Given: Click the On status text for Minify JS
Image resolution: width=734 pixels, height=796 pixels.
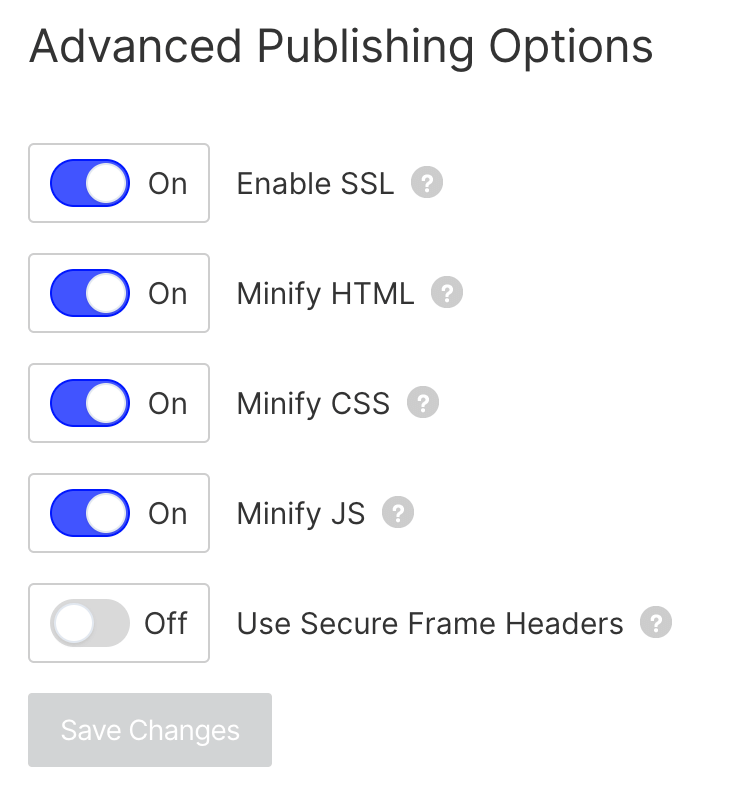Looking at the screenshot, I should [168, 514].
